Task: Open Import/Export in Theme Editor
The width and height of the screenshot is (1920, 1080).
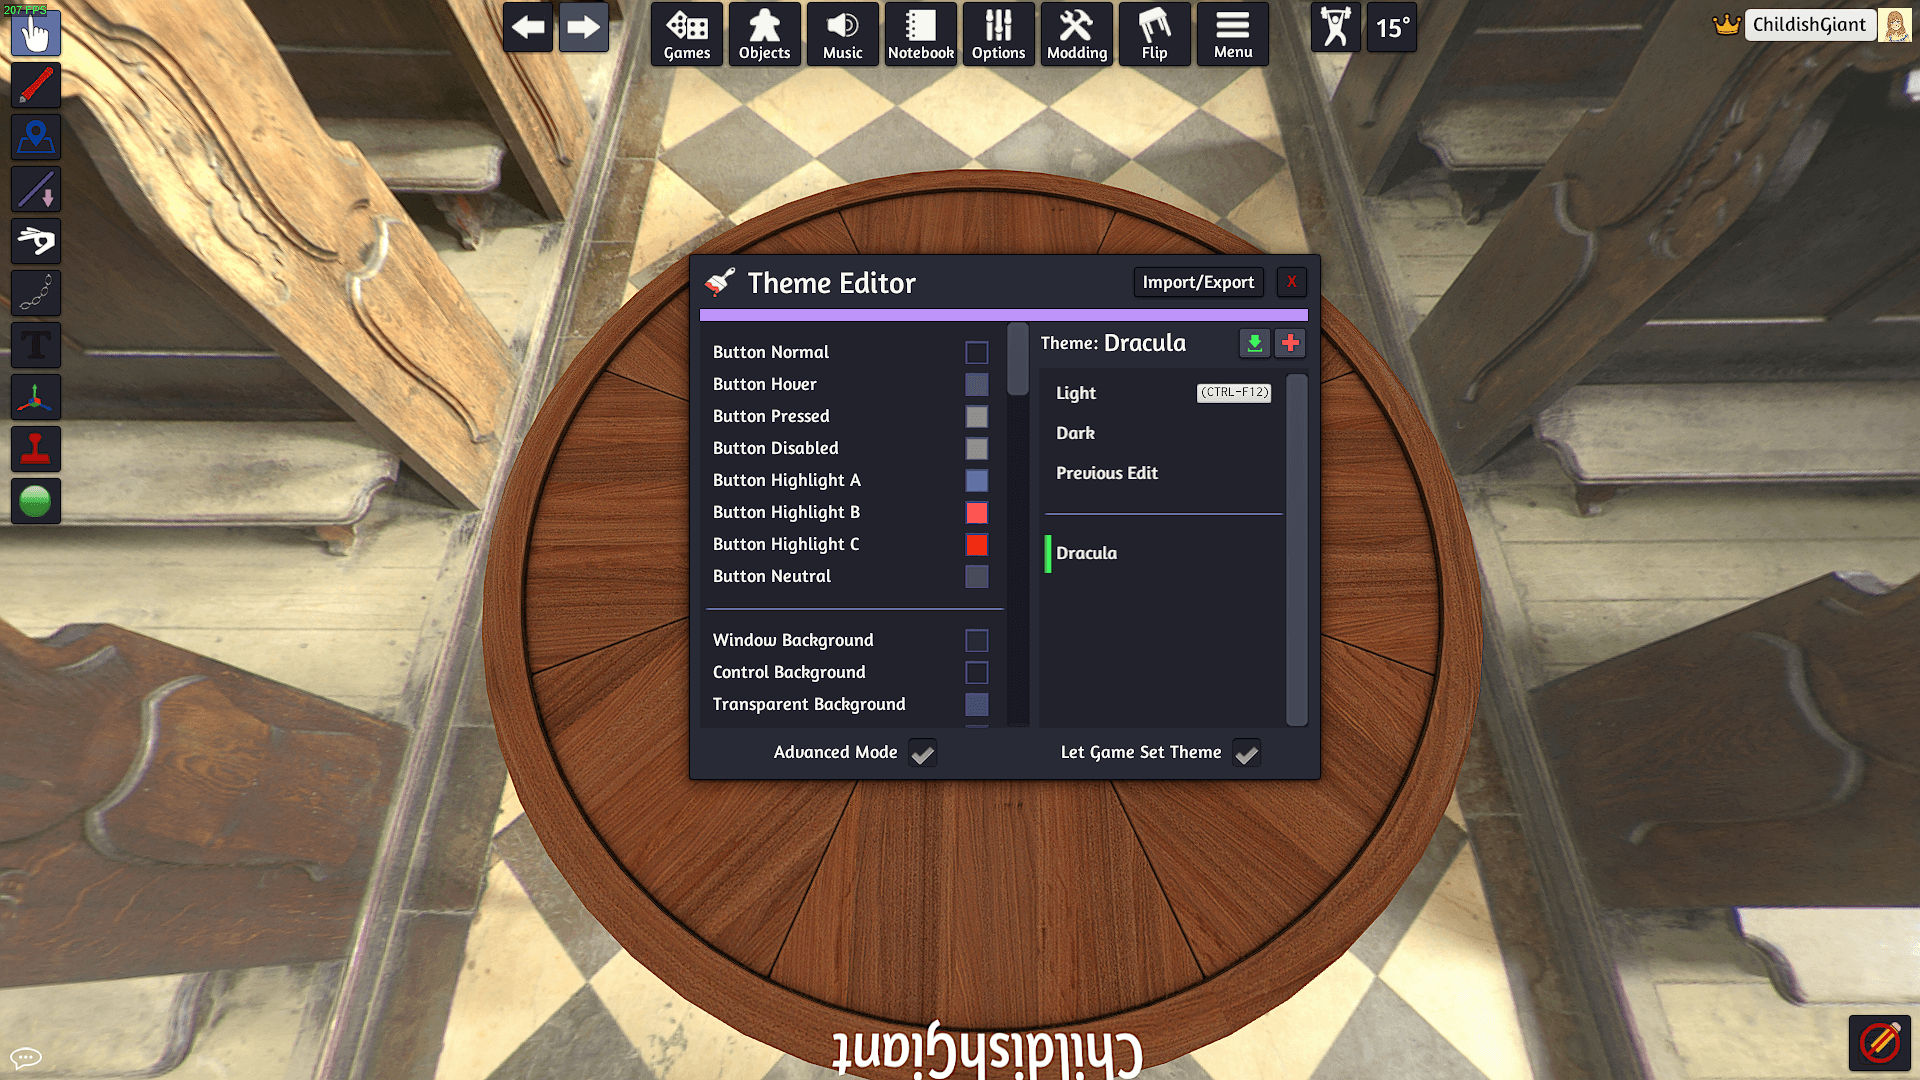Action: point(1198,282)
